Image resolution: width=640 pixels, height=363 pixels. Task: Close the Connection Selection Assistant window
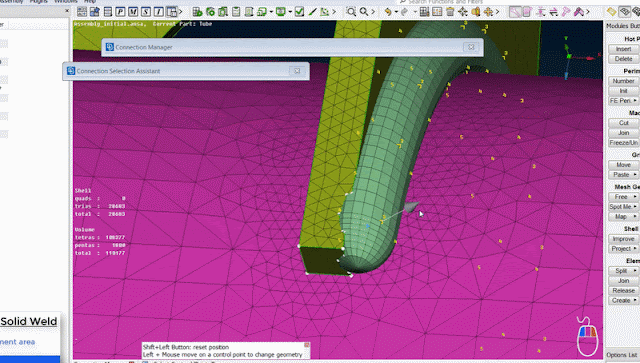(297, 71)
